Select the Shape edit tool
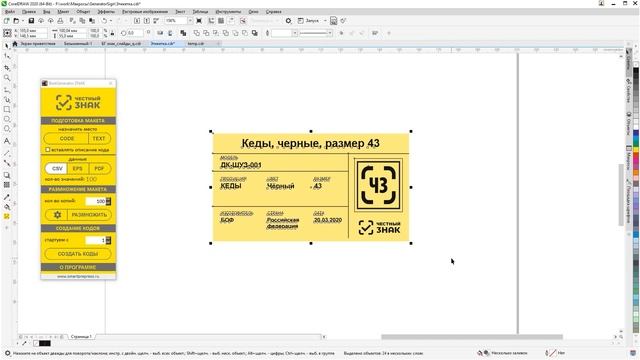Screen dimensions: 640x360 [7, 56]
